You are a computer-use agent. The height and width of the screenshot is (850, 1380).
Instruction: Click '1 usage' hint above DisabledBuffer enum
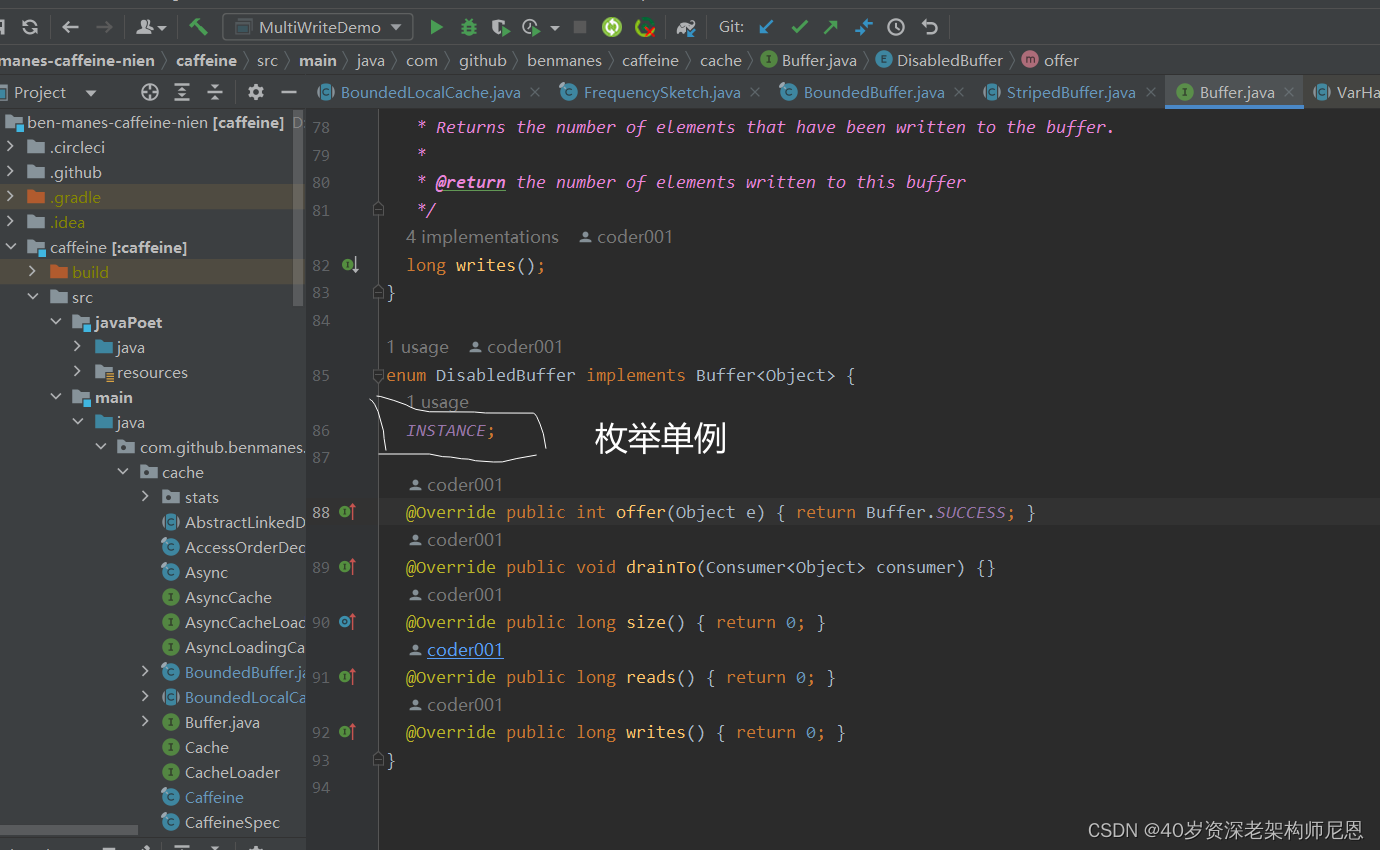coord(417,347)
